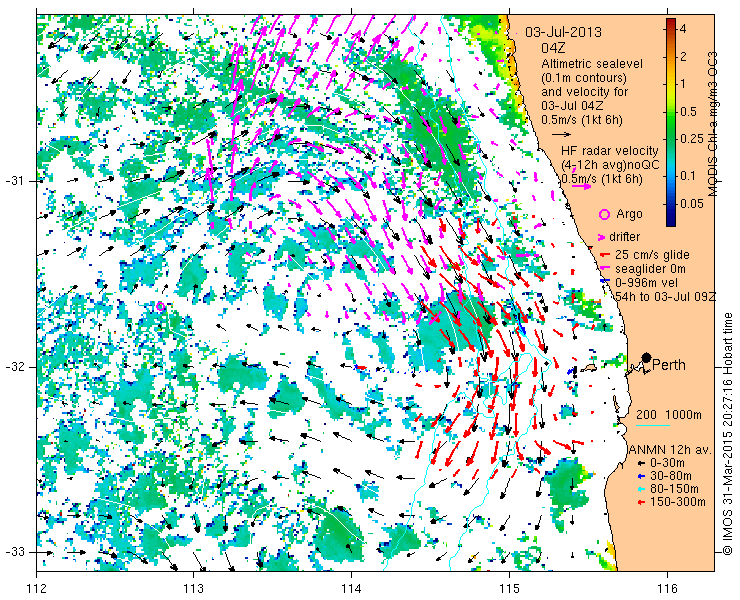The height and width of the screenshot is (600, 740).
Task: Click the 80-150m depth legend text
Action: coord(674,489)
